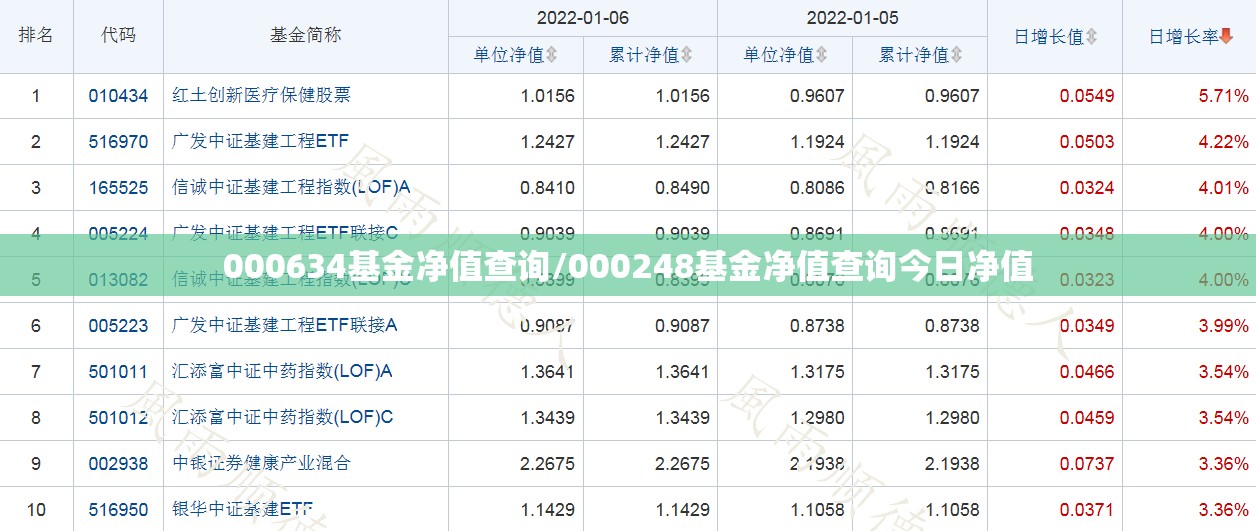The height and width of the screenshot is (531, 1256).
Task: Open 红土创新医疗保健股票 fund page
Action: pyautogui.click(x=262, y=96)
